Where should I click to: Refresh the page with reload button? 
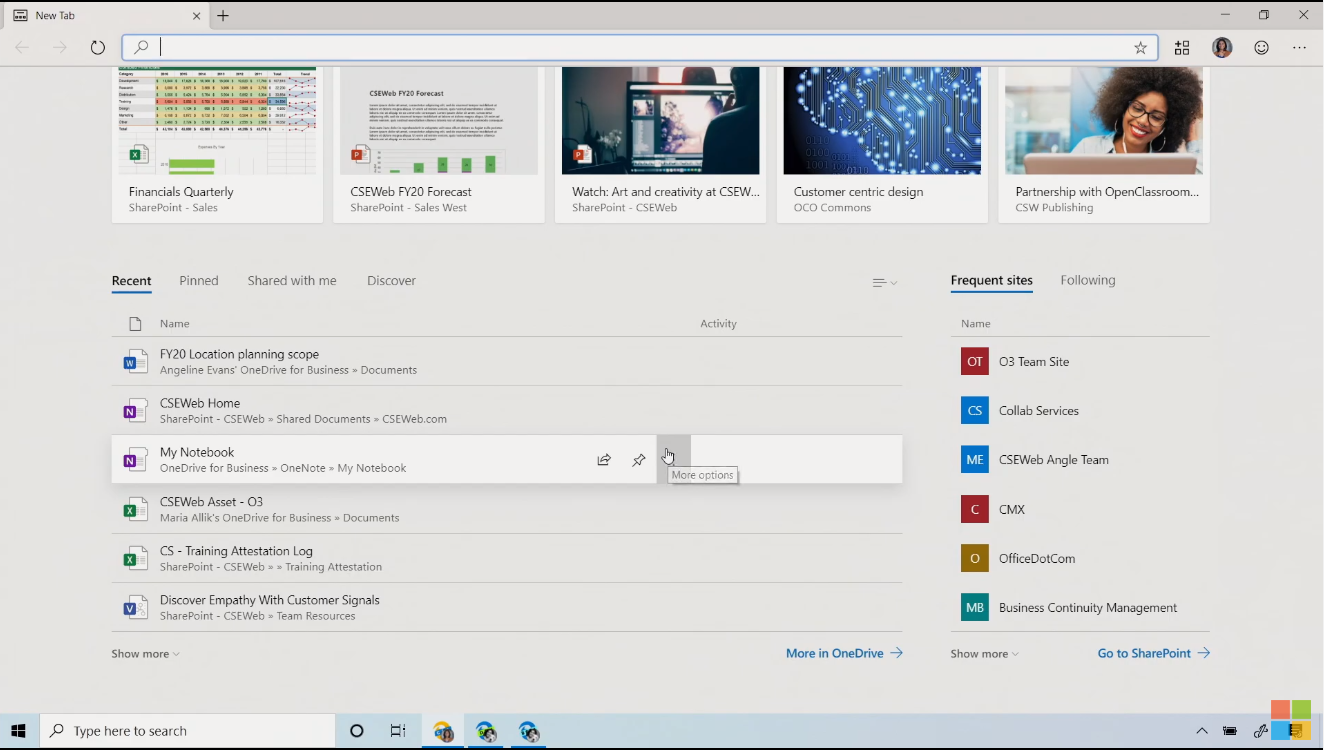pos(97,47)
